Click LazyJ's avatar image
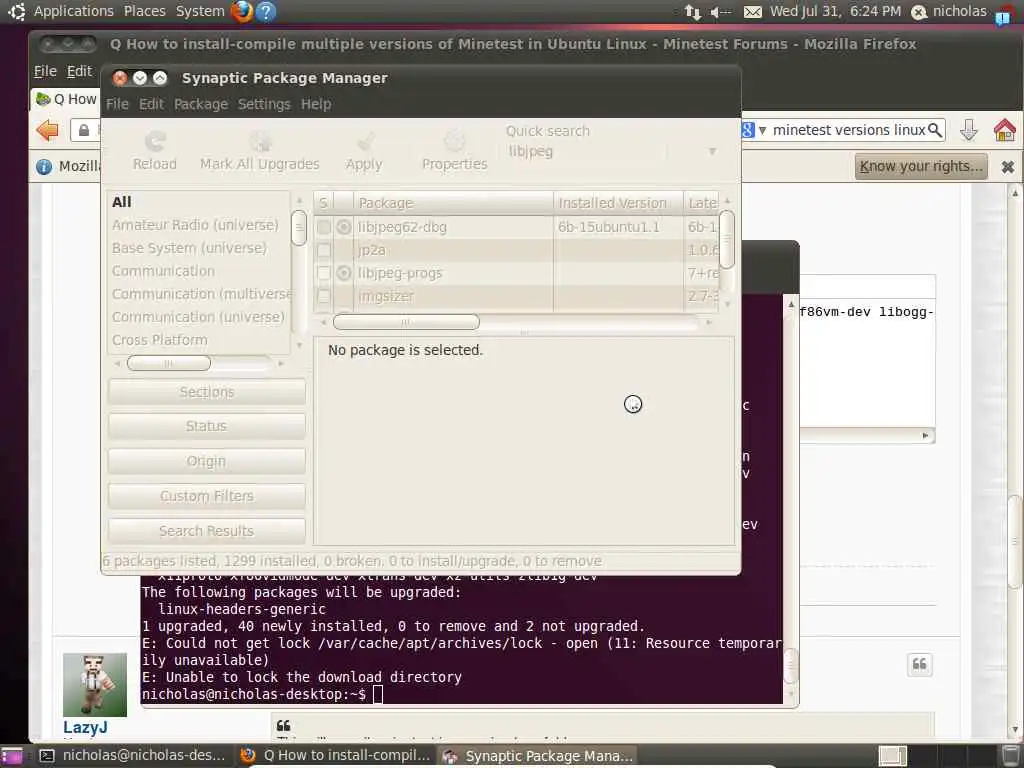 click(x=95, y=684)
